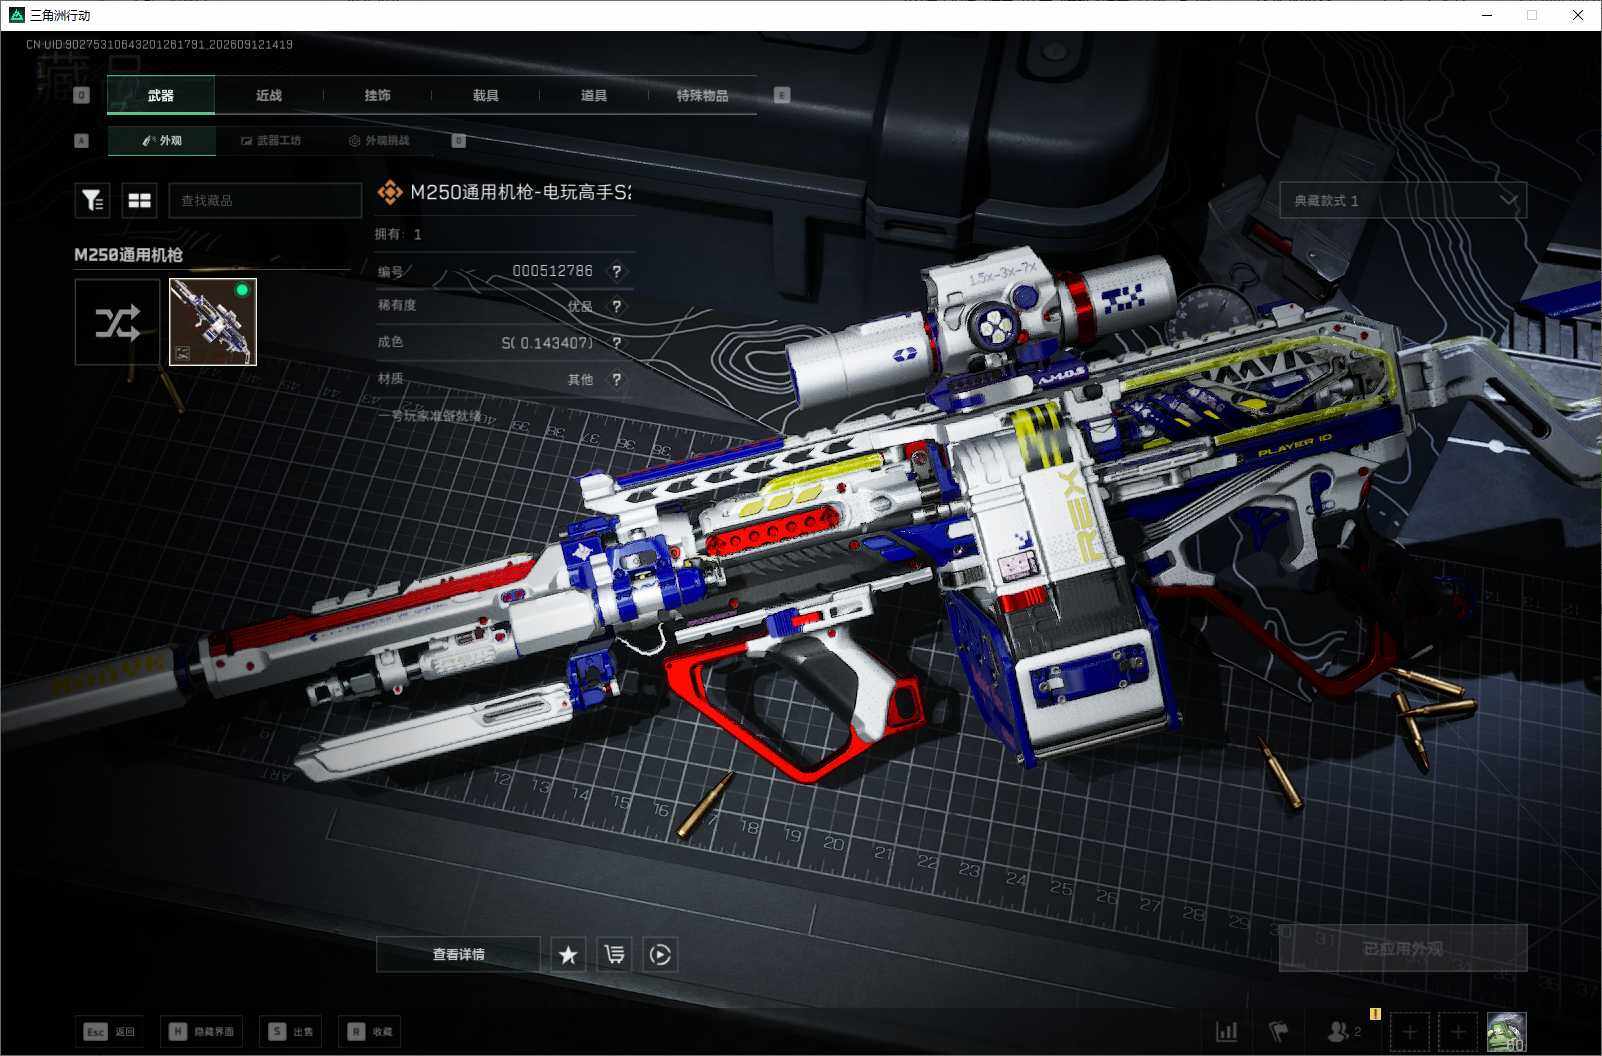Click the serial number 000512786
This screenshot has height=1056, width=1602.
pyautogui.click(x=552, y=271)
